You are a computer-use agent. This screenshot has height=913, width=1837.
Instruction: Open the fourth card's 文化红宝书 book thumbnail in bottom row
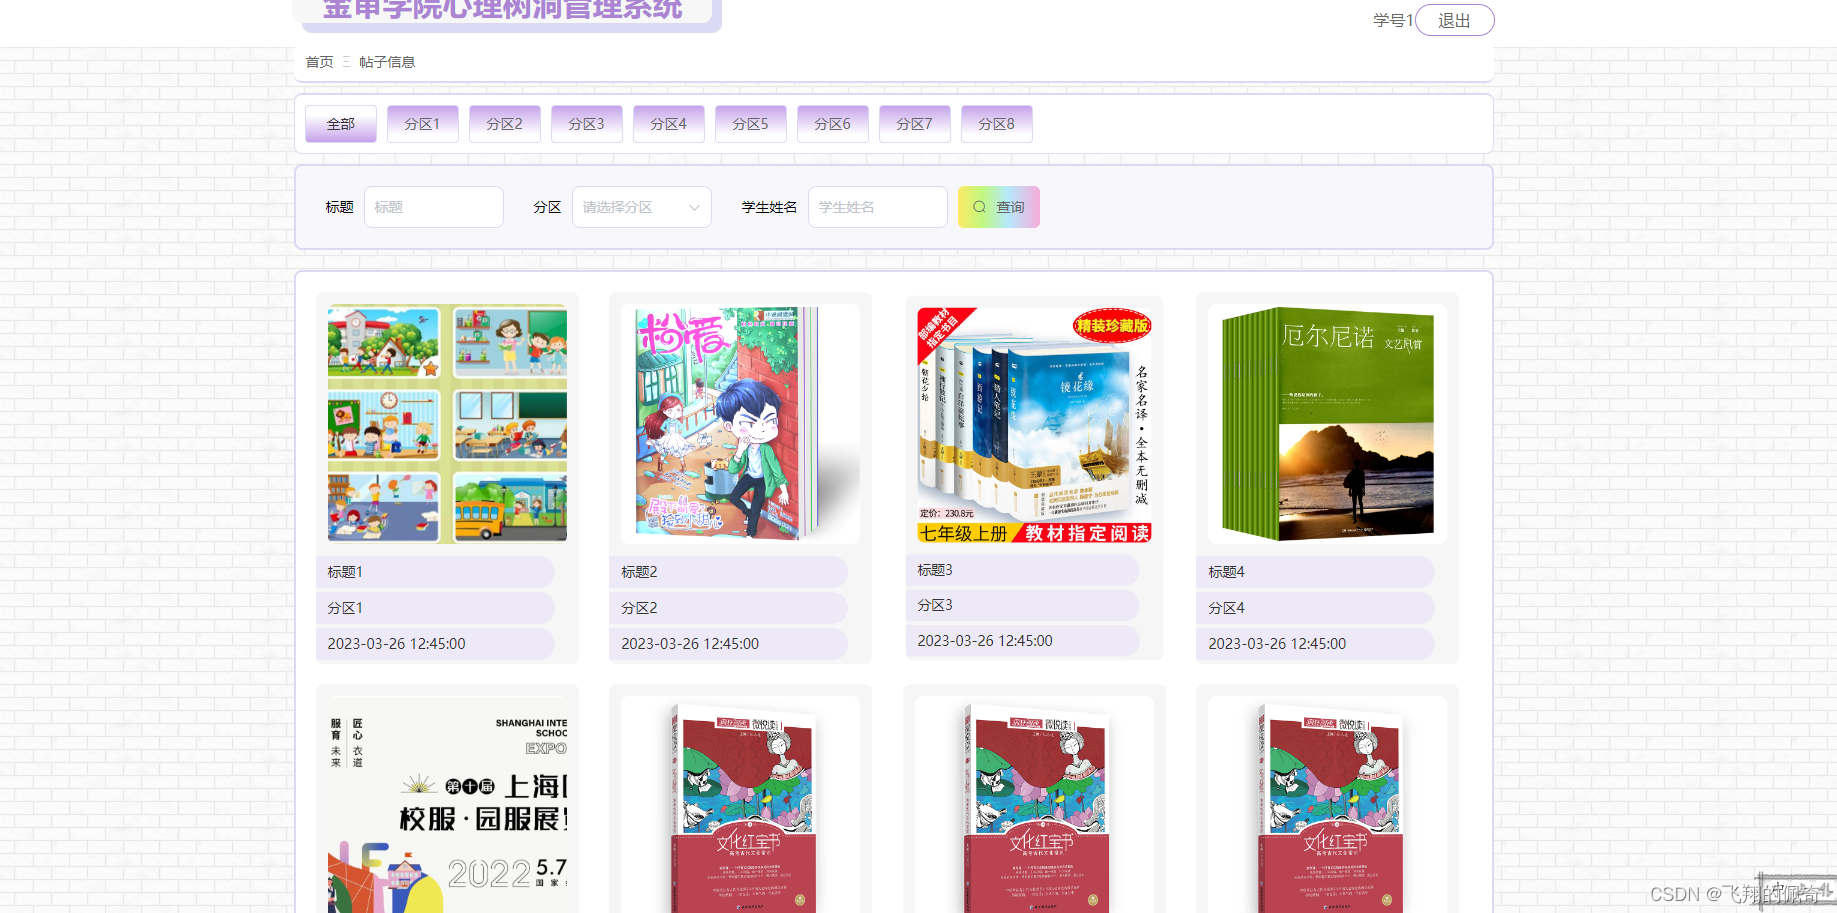click(x=1327, y=804)
